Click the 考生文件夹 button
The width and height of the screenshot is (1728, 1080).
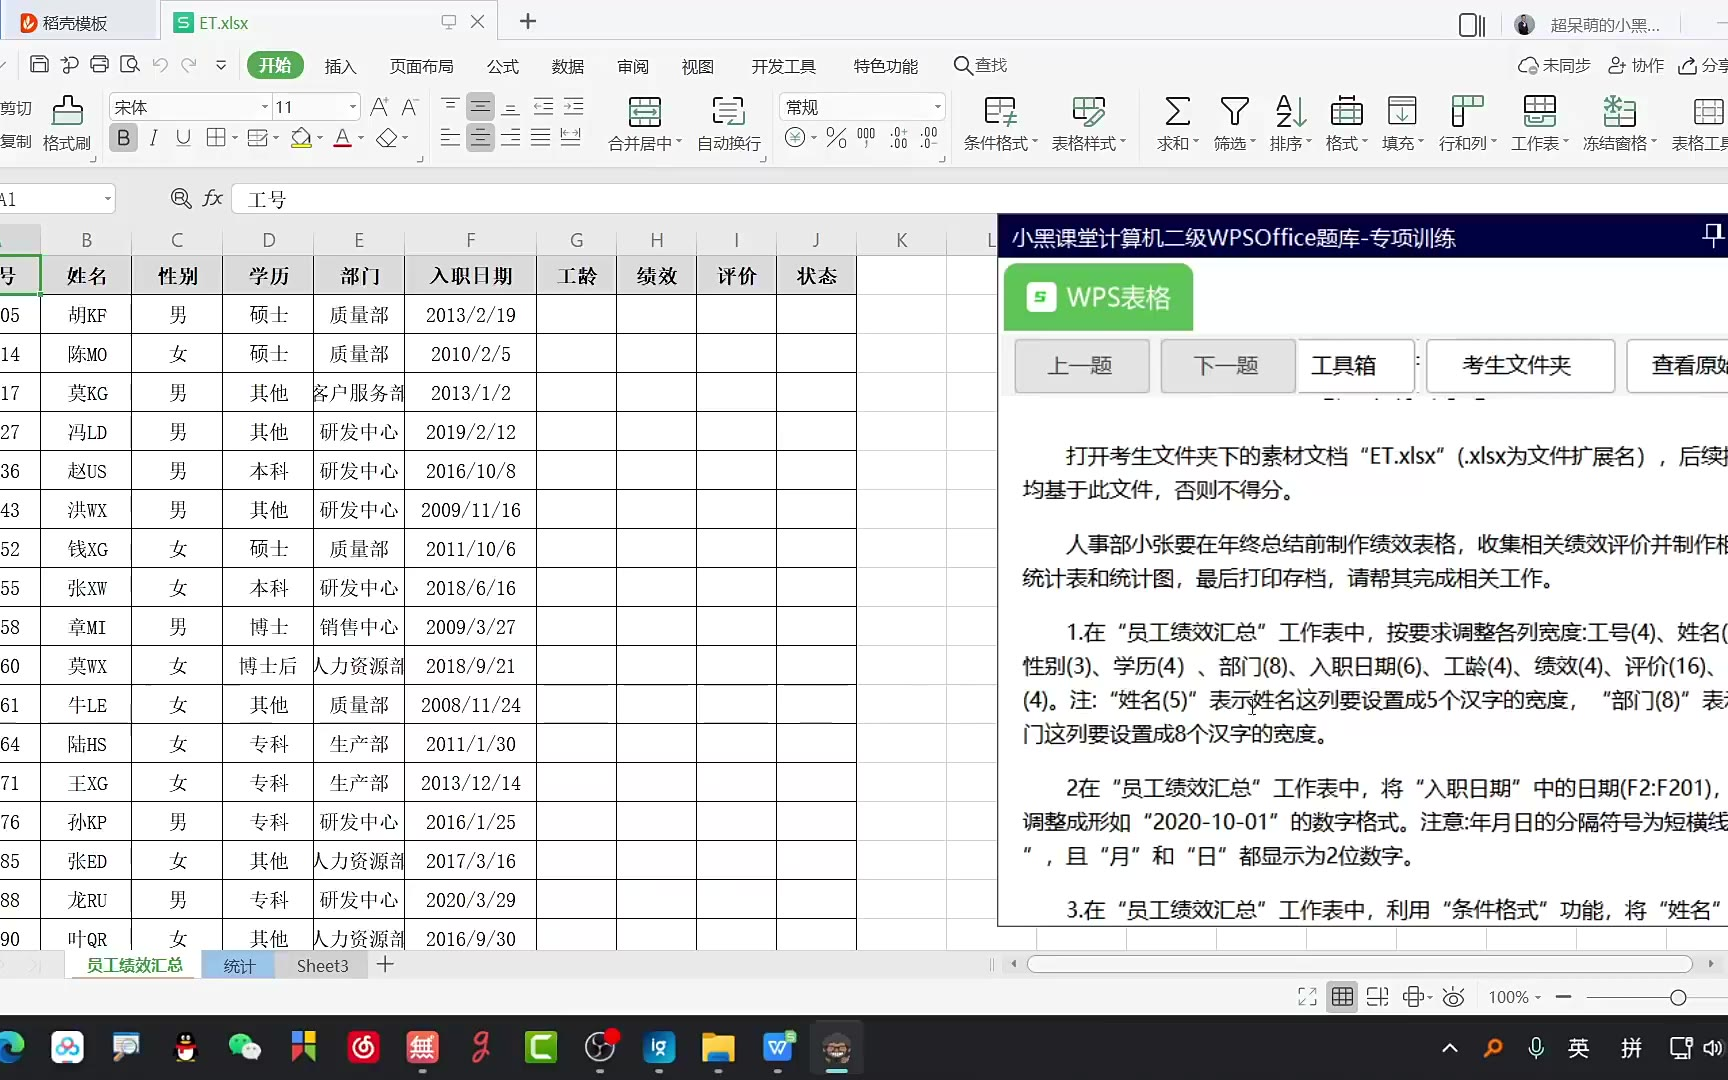1517,366
